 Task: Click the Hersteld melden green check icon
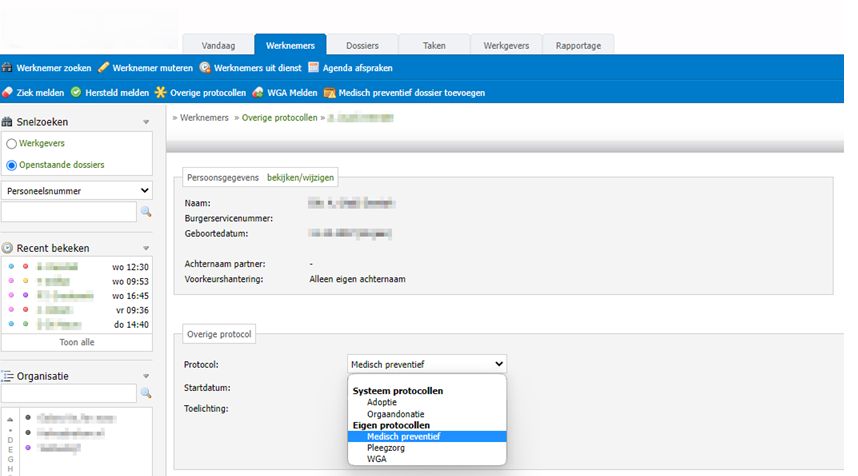click(75, 93)
